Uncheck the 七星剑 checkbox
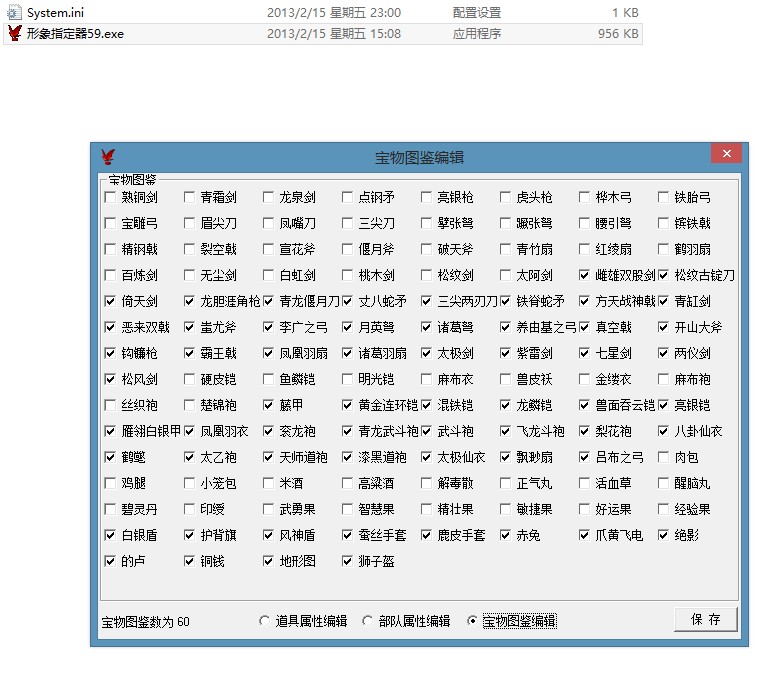 pos(585,353)
